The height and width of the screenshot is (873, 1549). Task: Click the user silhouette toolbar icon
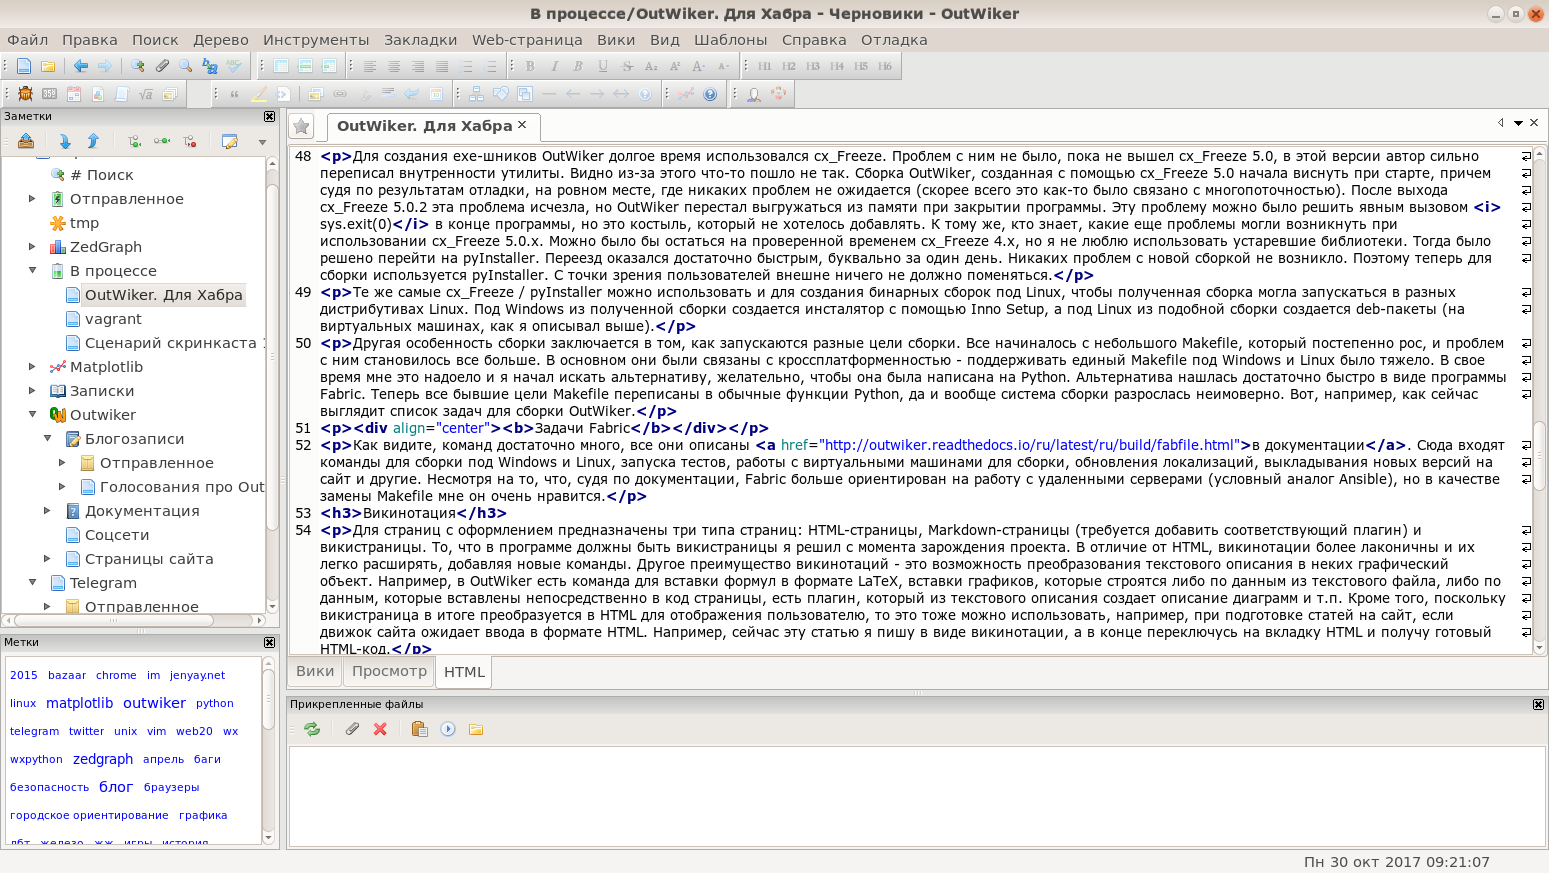tap(754, 94)
